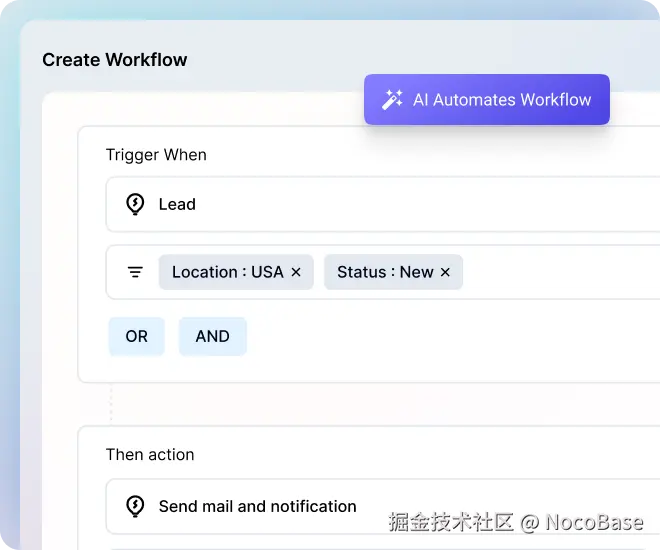Add an OR condition
This screenshot has height=550, width=660.
(x=136, y=336)
